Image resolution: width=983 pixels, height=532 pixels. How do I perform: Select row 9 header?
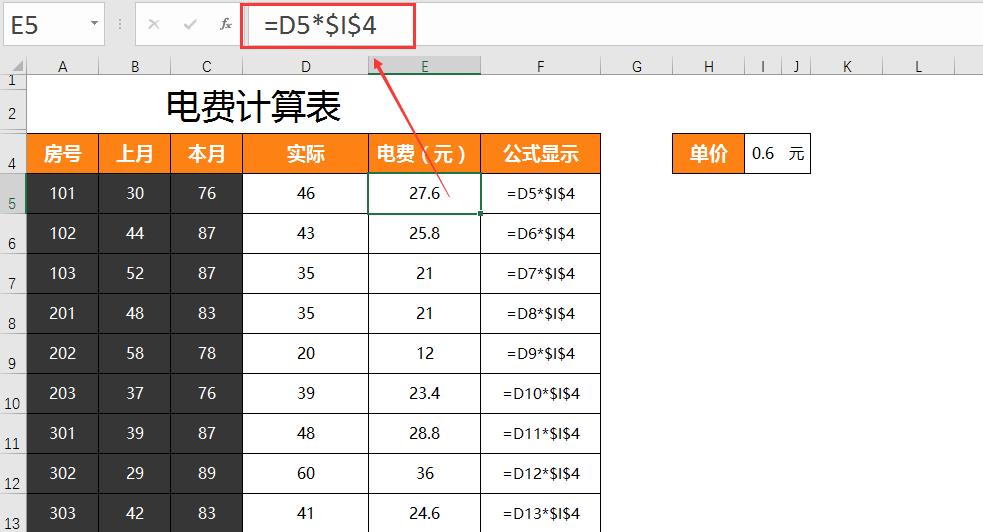point(13,354)
